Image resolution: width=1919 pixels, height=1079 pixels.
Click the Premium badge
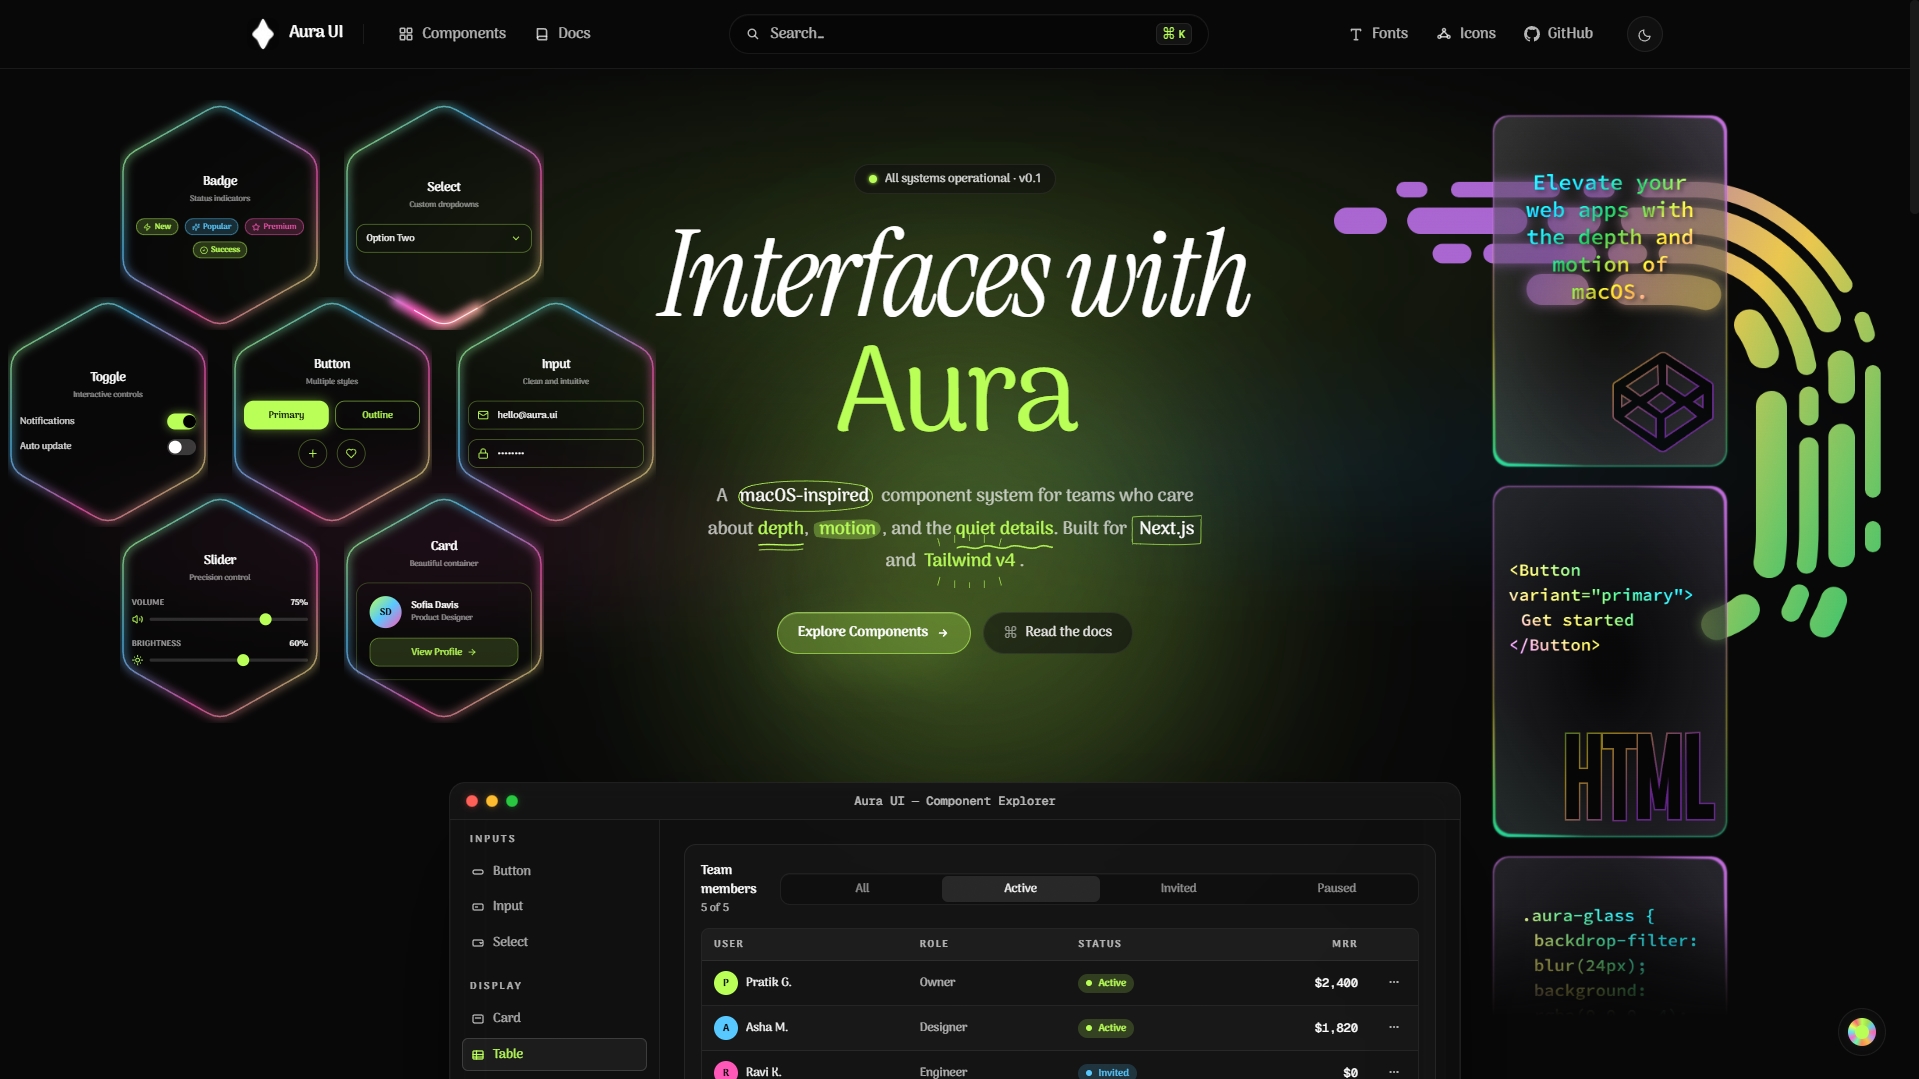click(x=274, y=227)
